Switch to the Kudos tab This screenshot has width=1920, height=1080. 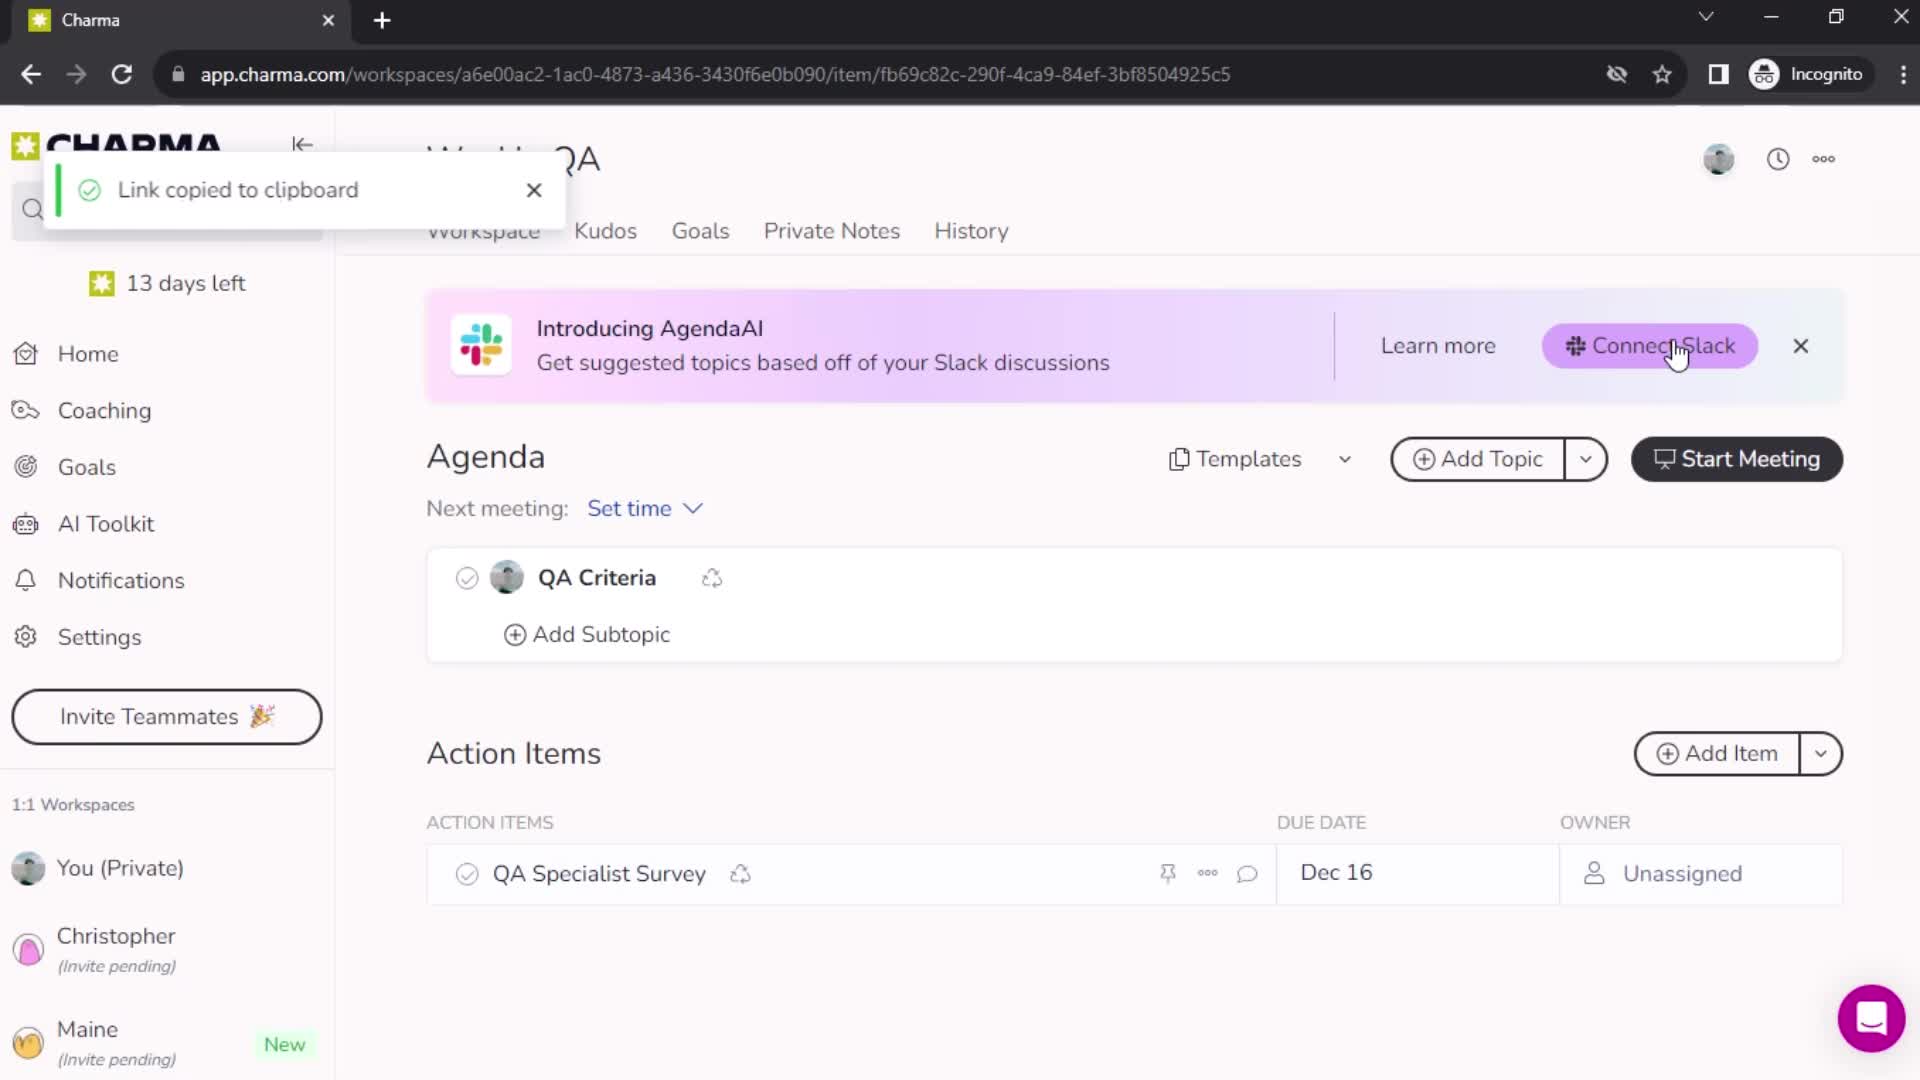[605, 231]
